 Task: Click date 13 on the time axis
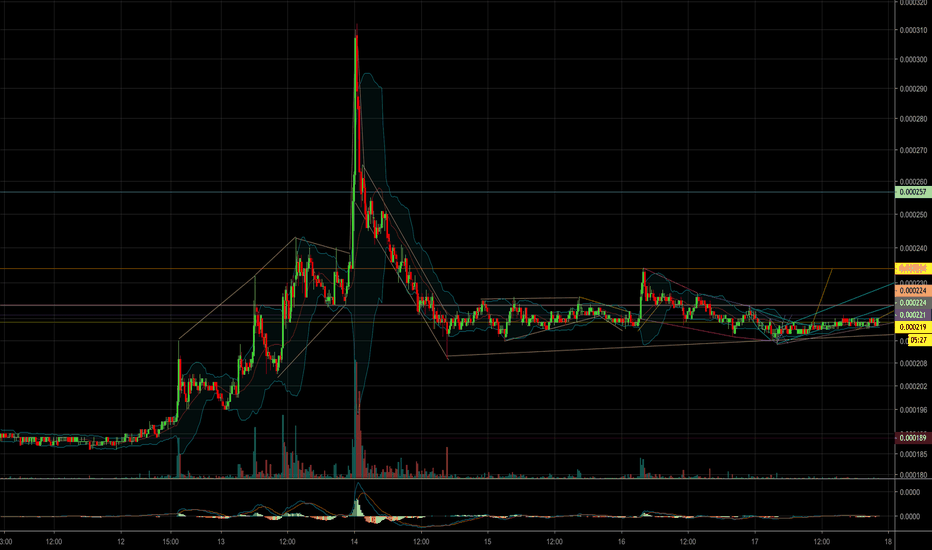[221, 542]
